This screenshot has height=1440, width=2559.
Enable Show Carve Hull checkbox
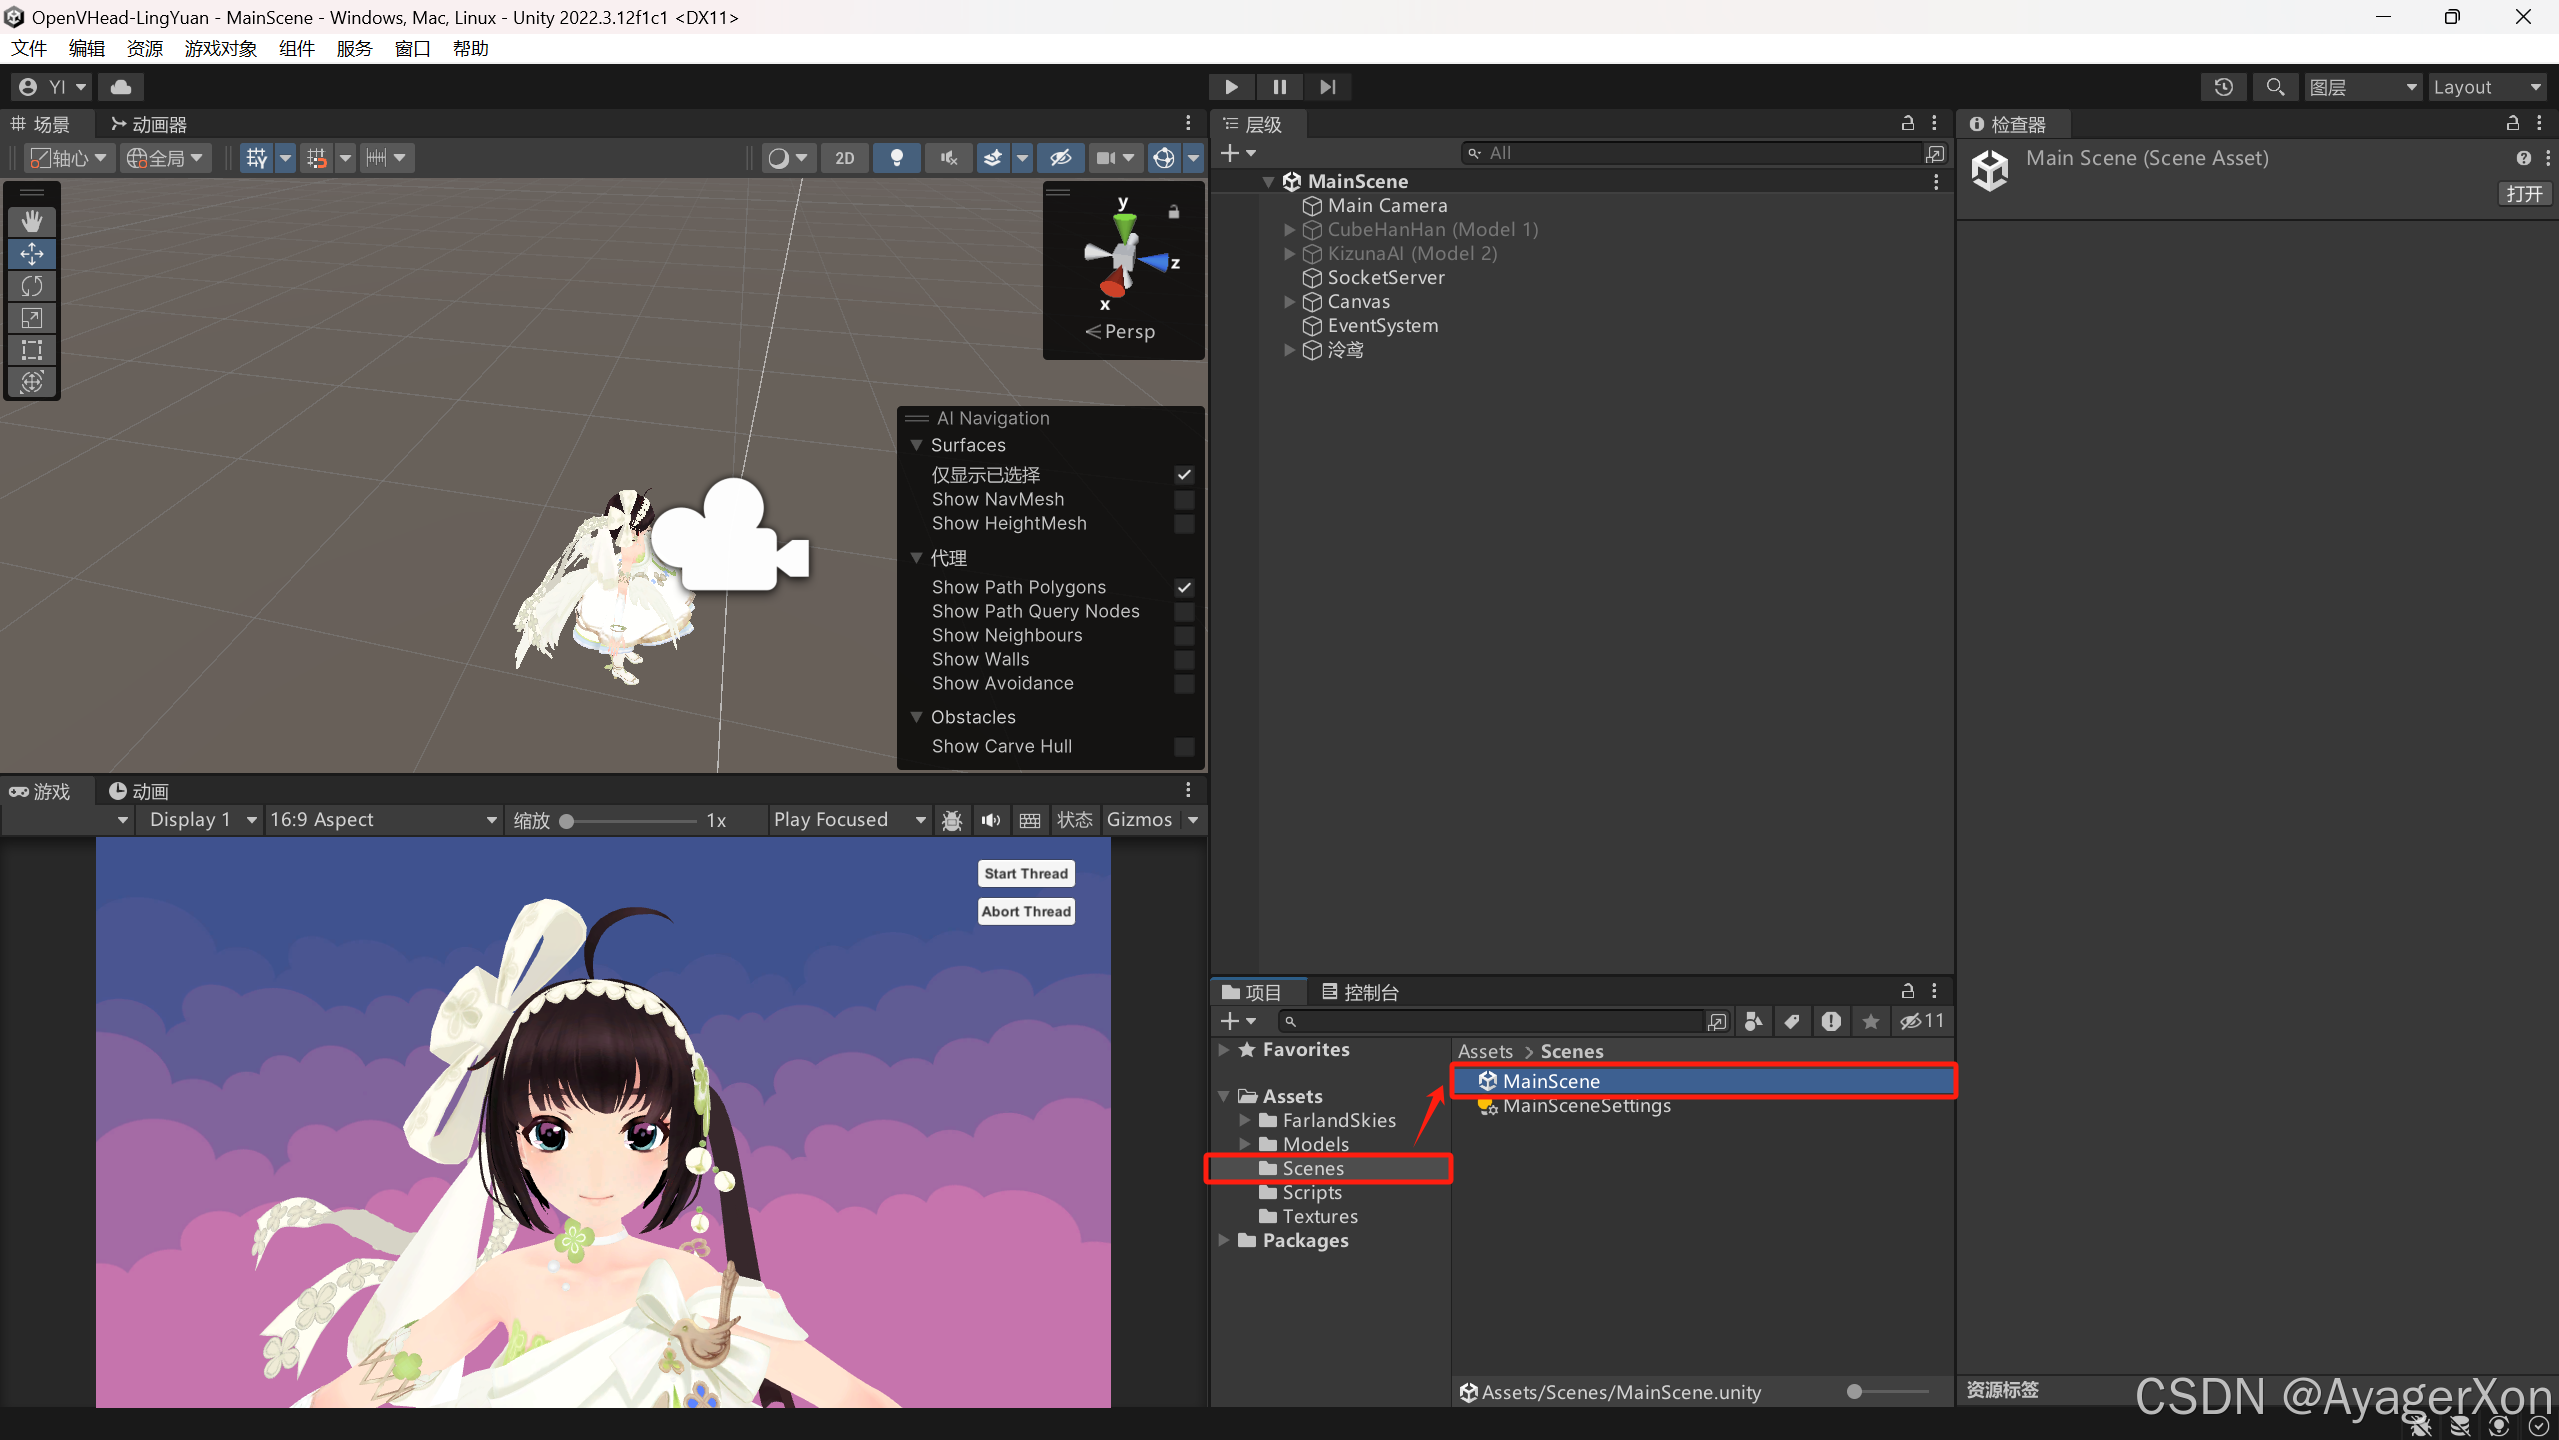(1184, 746)
